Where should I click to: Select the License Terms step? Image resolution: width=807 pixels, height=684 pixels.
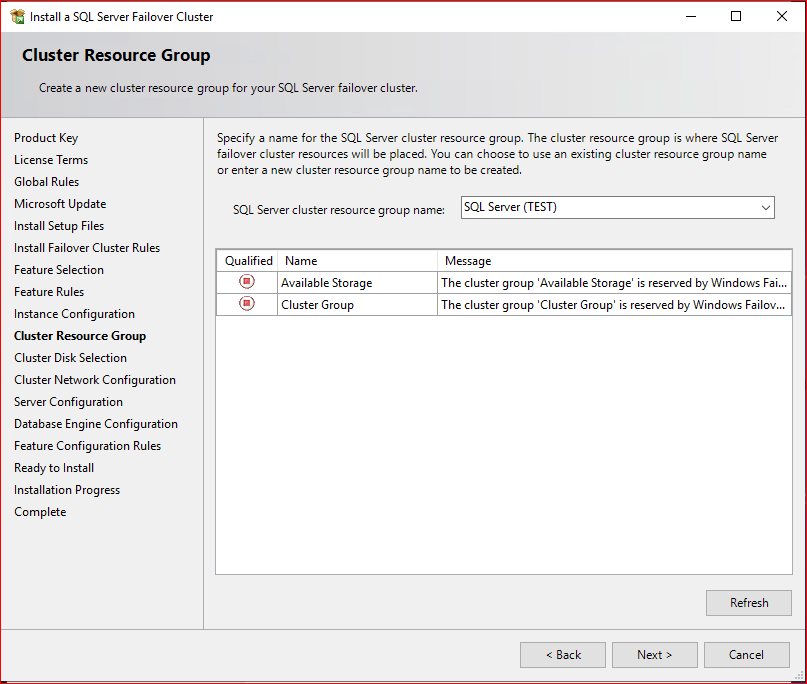[x=51, y=160]
